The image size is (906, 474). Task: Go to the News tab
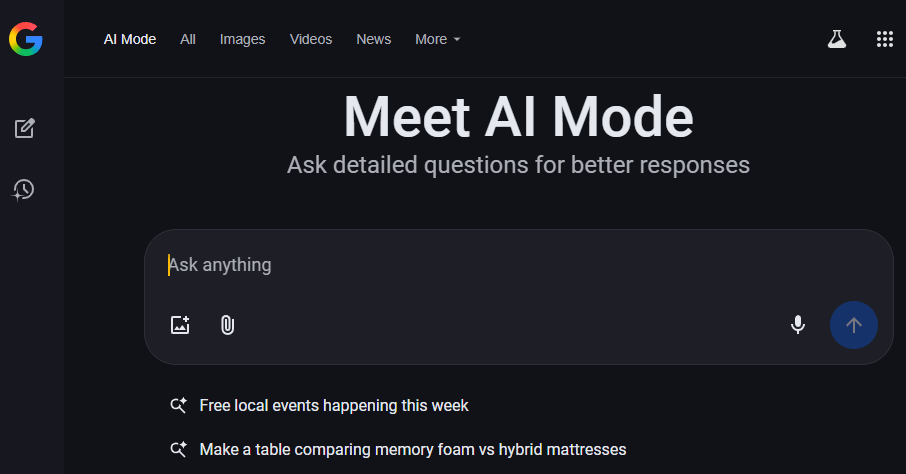[373, 39]
